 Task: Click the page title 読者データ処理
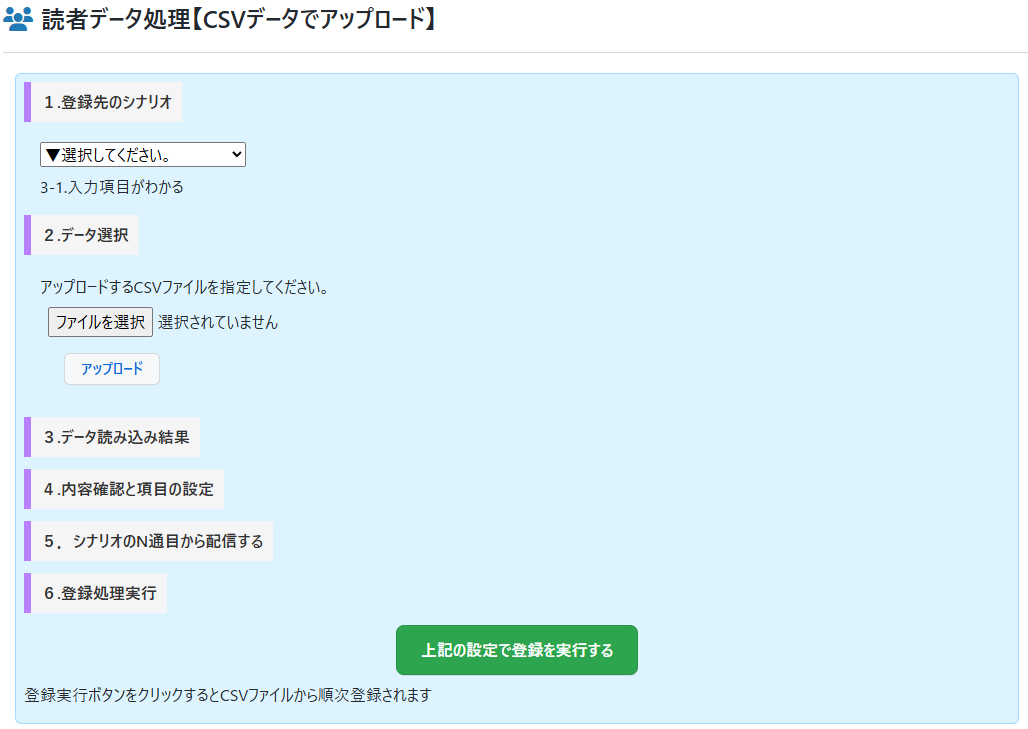coord(240,19)
